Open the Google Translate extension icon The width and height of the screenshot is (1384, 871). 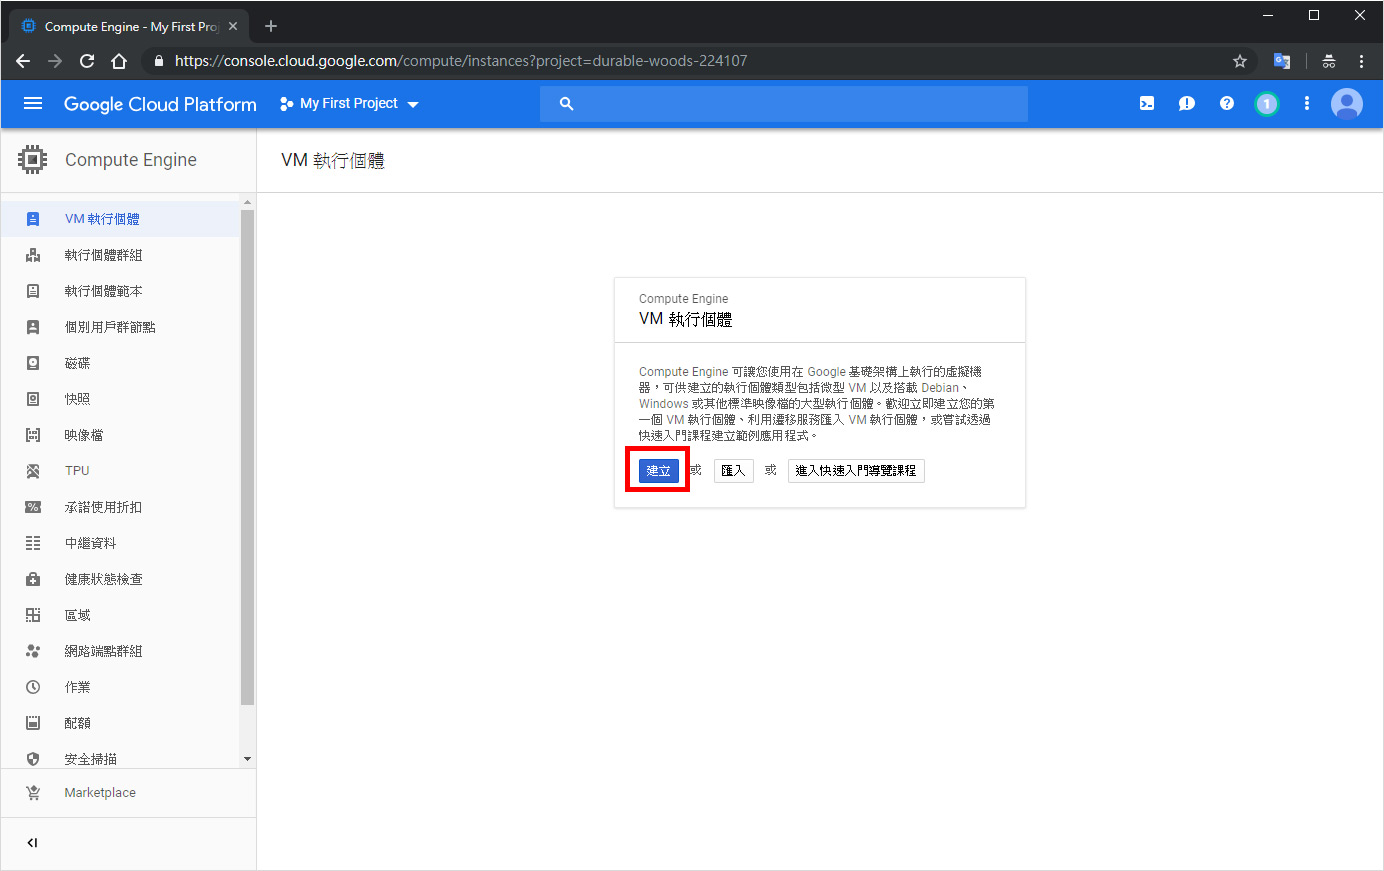pyautogui.click(x=1282, y=61)
